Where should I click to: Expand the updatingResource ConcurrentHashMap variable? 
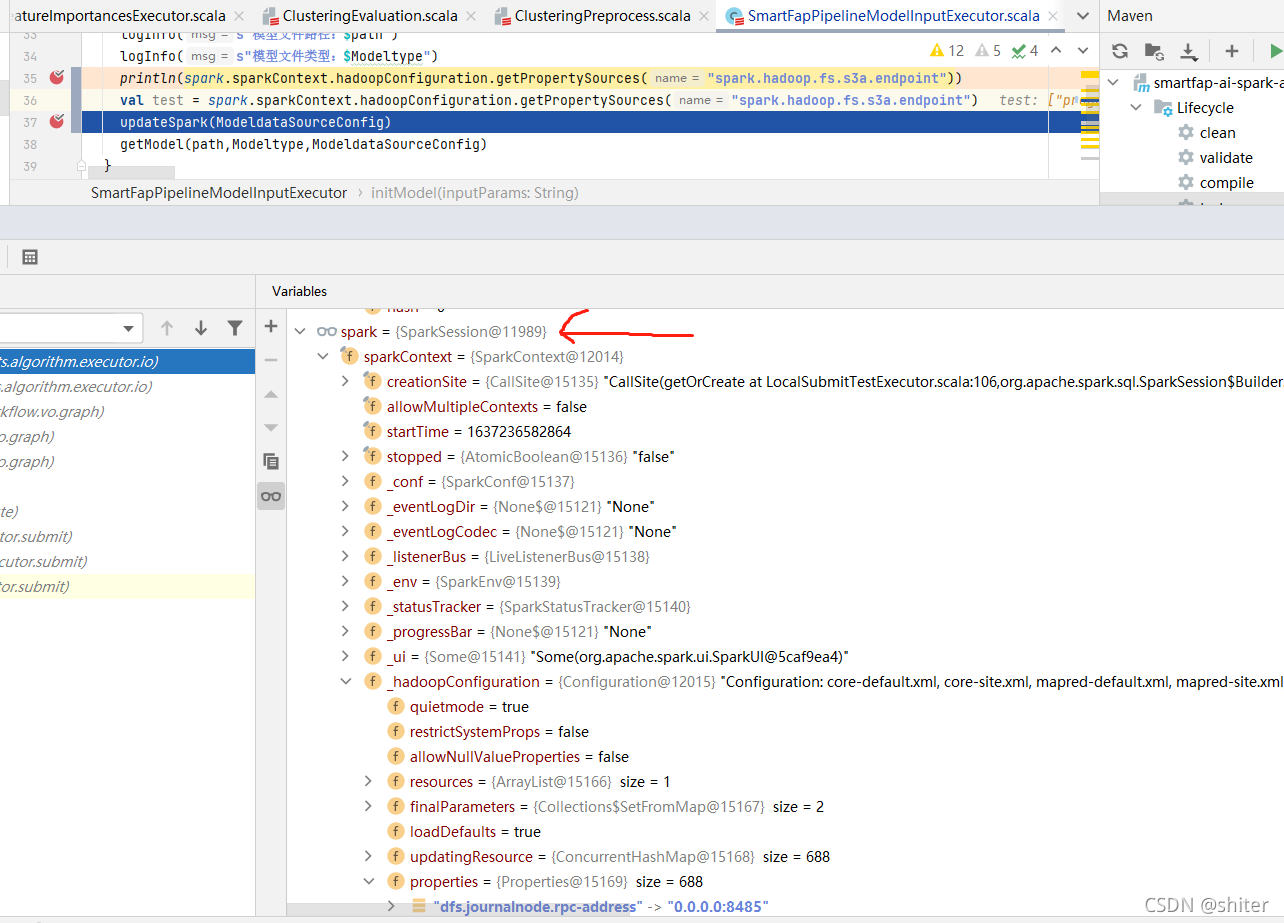click(x=368, y=856)
